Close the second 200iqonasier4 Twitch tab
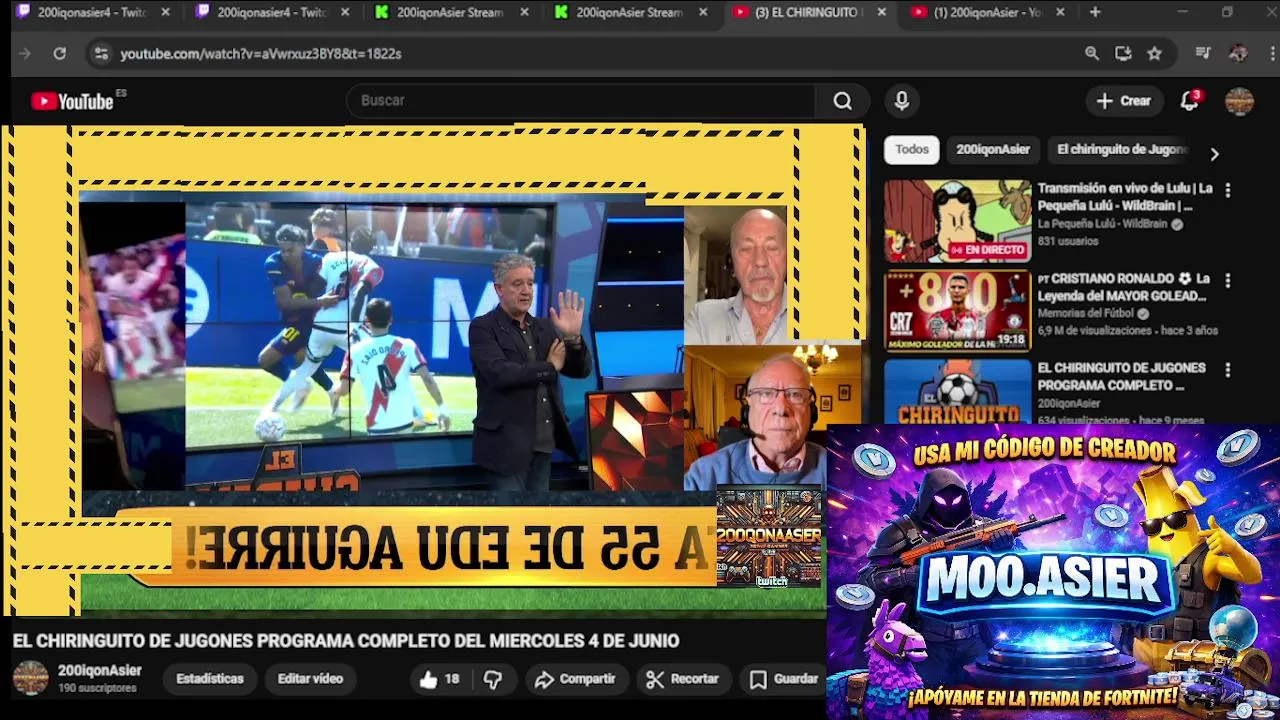The width and height of the screenshot is (1280, 720). pyautogui.click(x=345, y=12)
